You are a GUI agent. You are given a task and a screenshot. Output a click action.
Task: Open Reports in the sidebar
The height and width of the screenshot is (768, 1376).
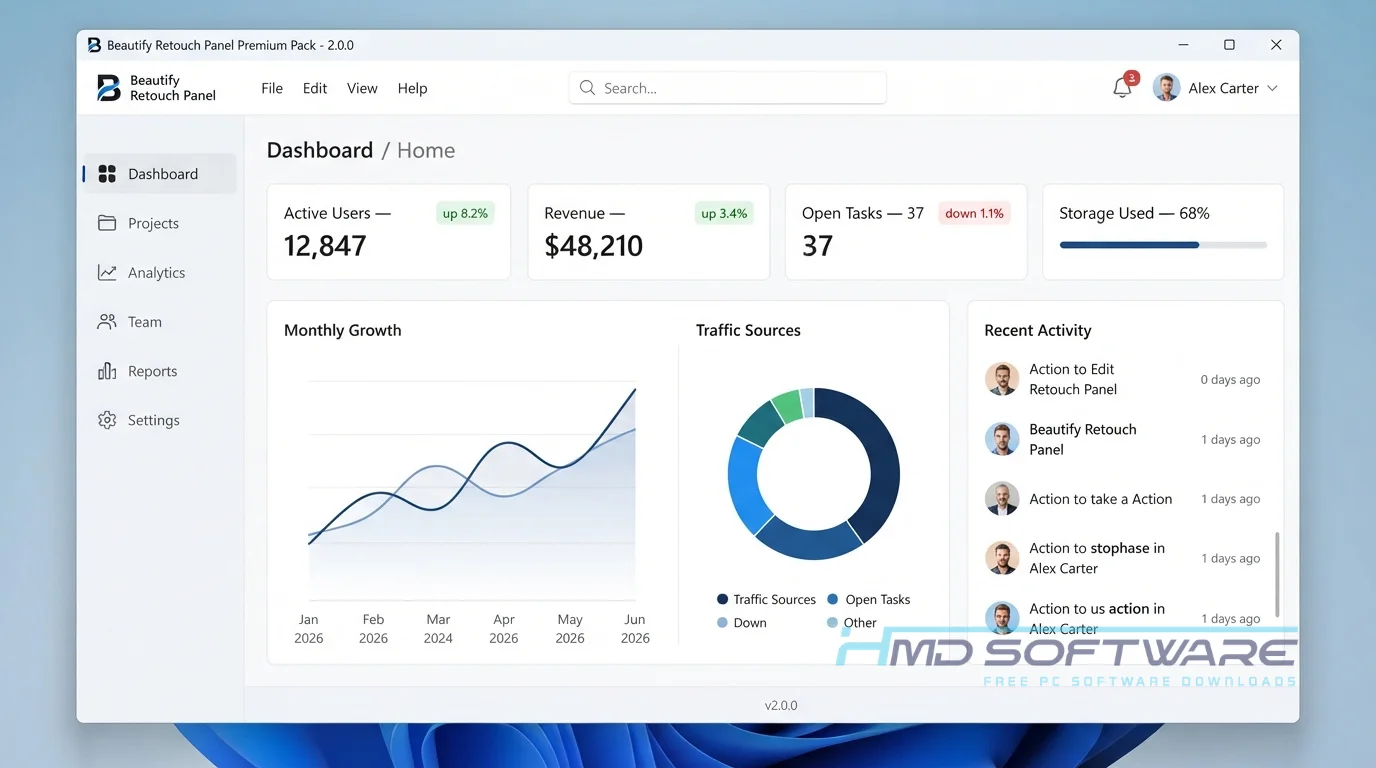(160, 371)
